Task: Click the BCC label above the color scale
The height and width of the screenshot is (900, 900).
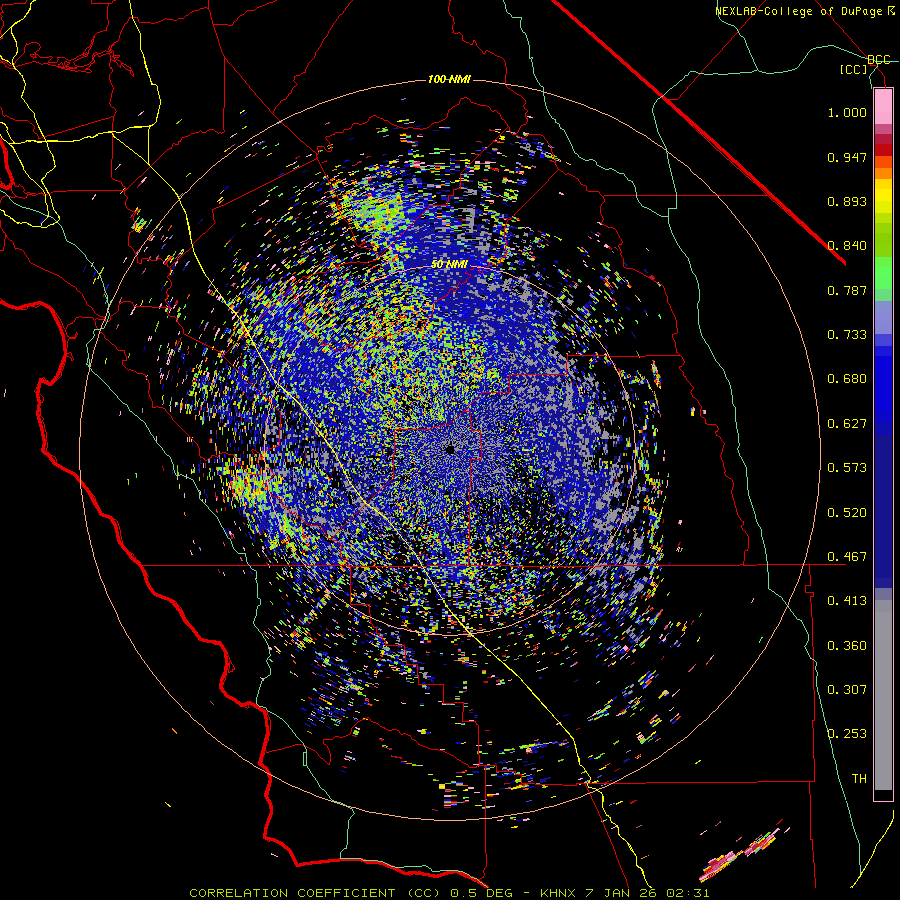Action: tap(879, 60)
